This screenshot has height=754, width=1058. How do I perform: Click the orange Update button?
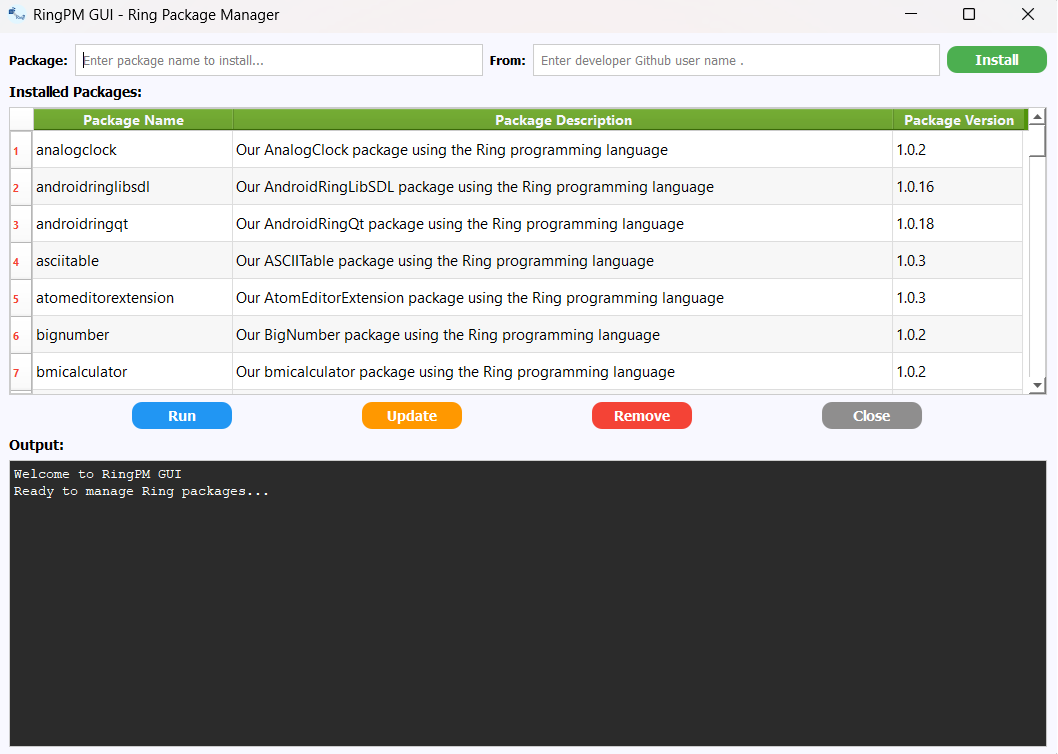(x=411, y=415)
